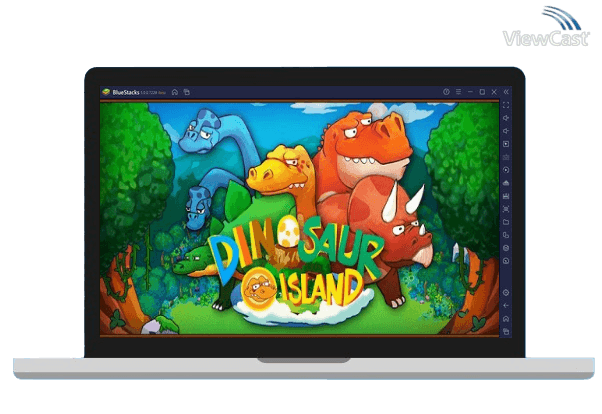Click the play-in-square icon in the sidebar

[x=506, y=144]
